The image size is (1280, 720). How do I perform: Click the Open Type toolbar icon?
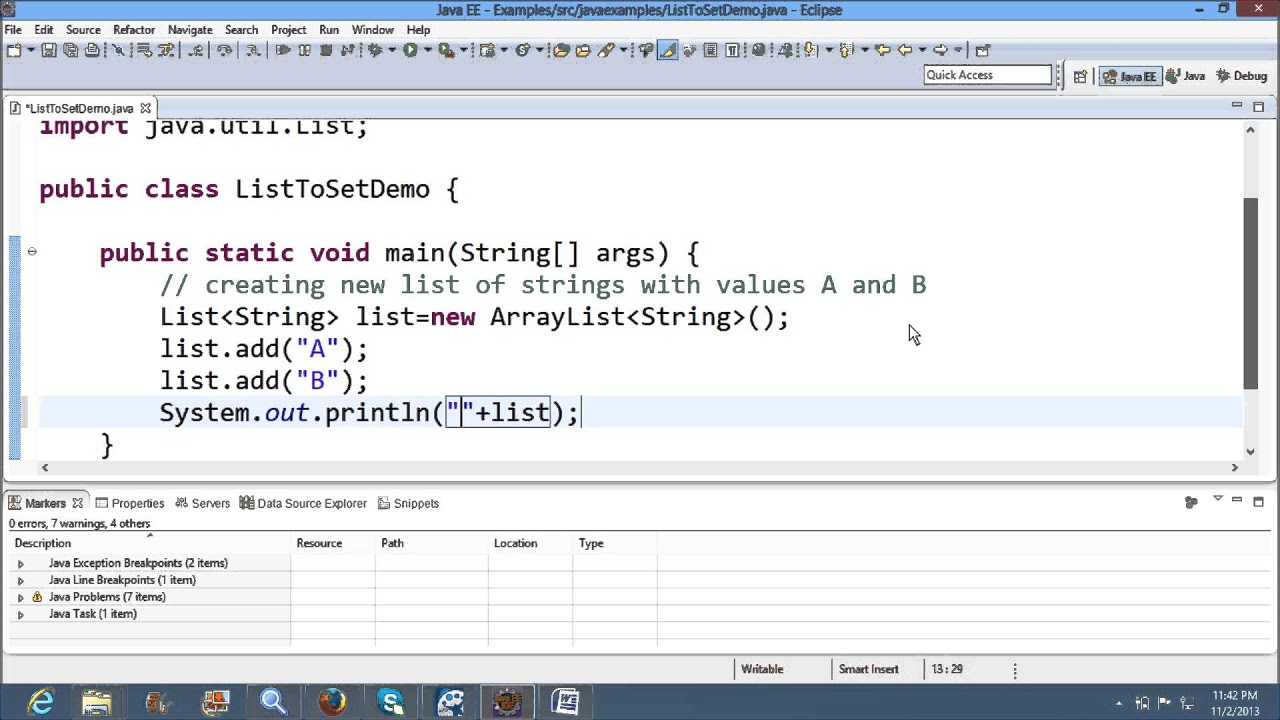561,50
